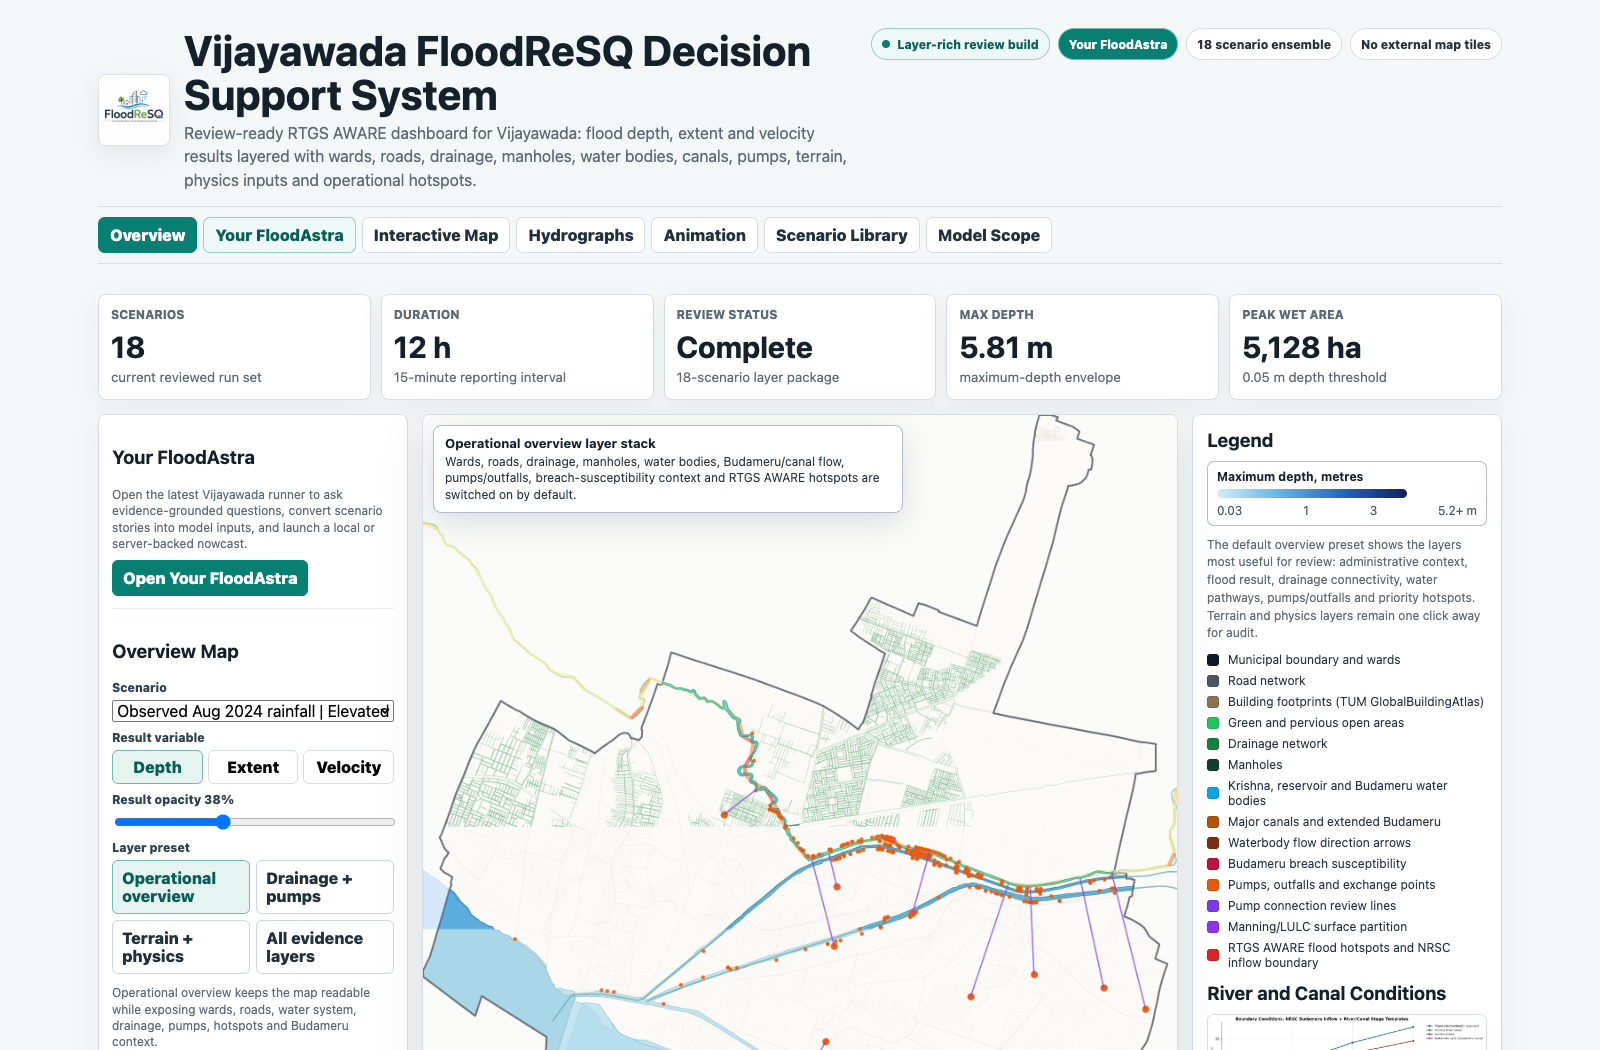1600x1050 pixels.
Task: Click the RTGS AWARE flood hotspots swatch
Action: pos(1213,955)
